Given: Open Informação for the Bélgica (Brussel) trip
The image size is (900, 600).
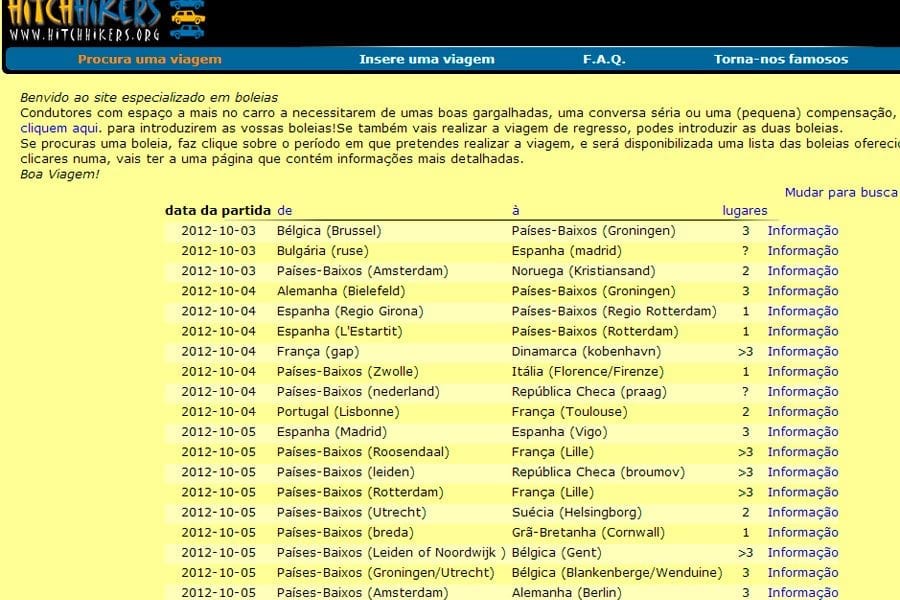Looking at the screenshot, I should [802, 231].
